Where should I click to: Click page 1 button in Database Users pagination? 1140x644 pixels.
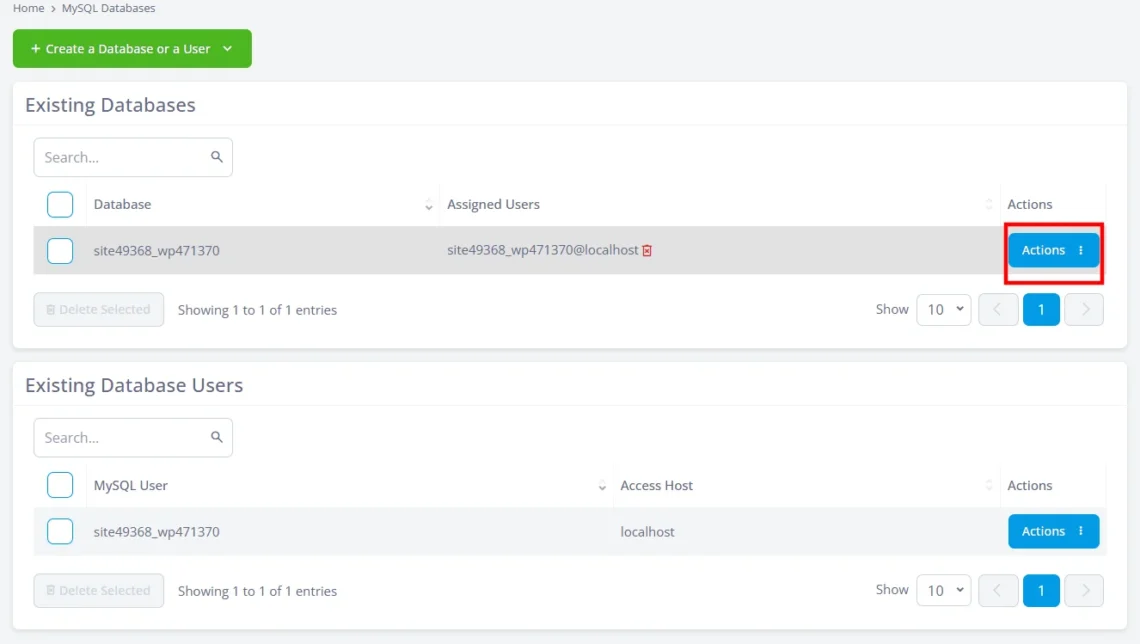[x=1041, y=591]
